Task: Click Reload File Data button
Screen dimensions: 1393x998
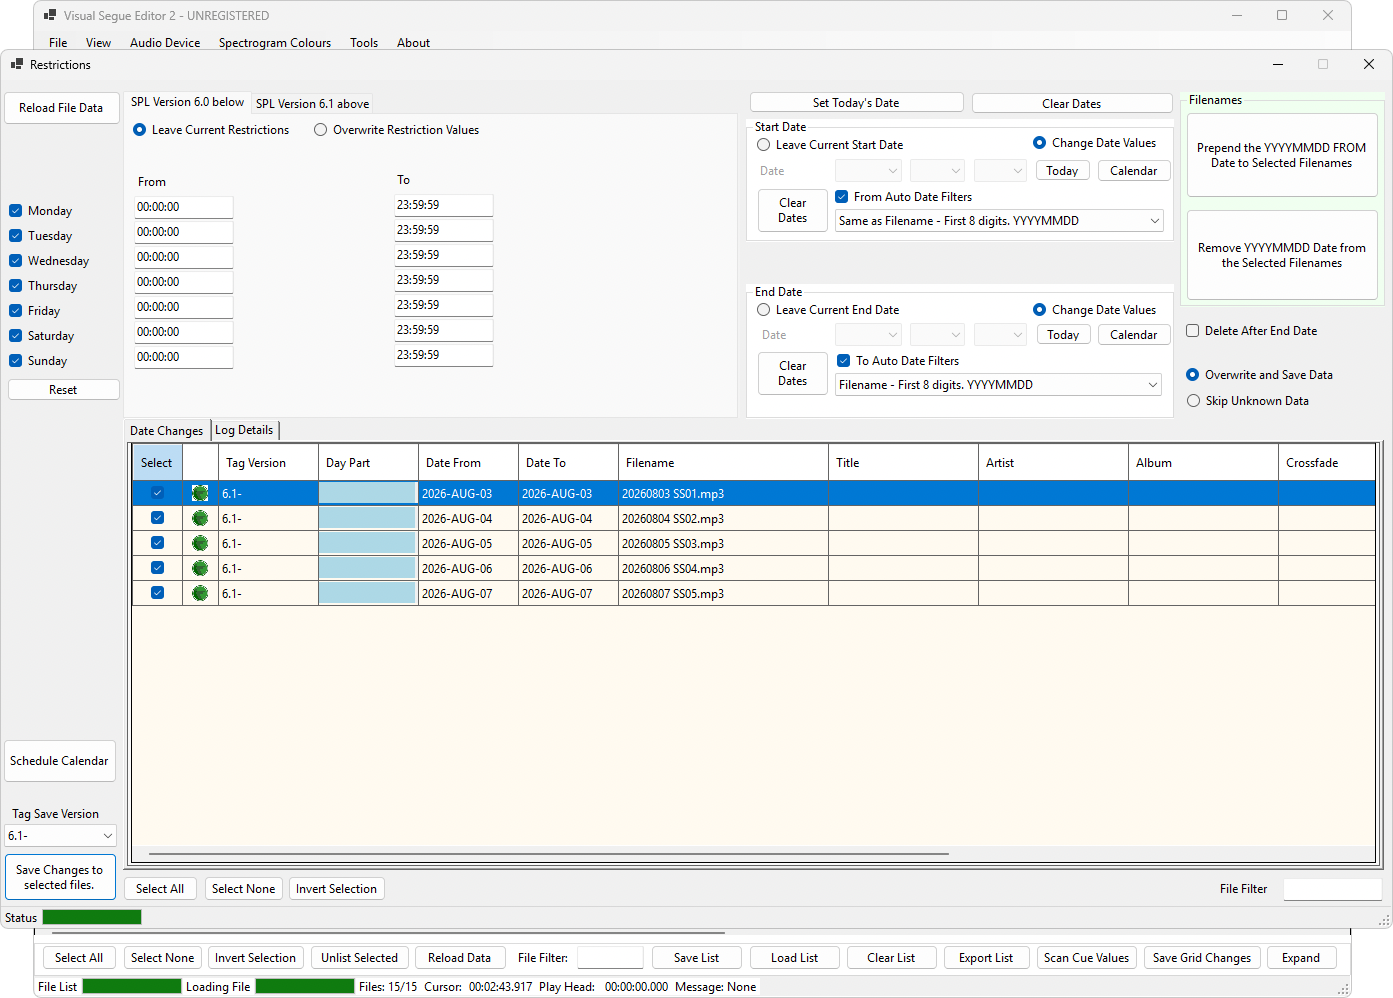Action: point(61,108)
